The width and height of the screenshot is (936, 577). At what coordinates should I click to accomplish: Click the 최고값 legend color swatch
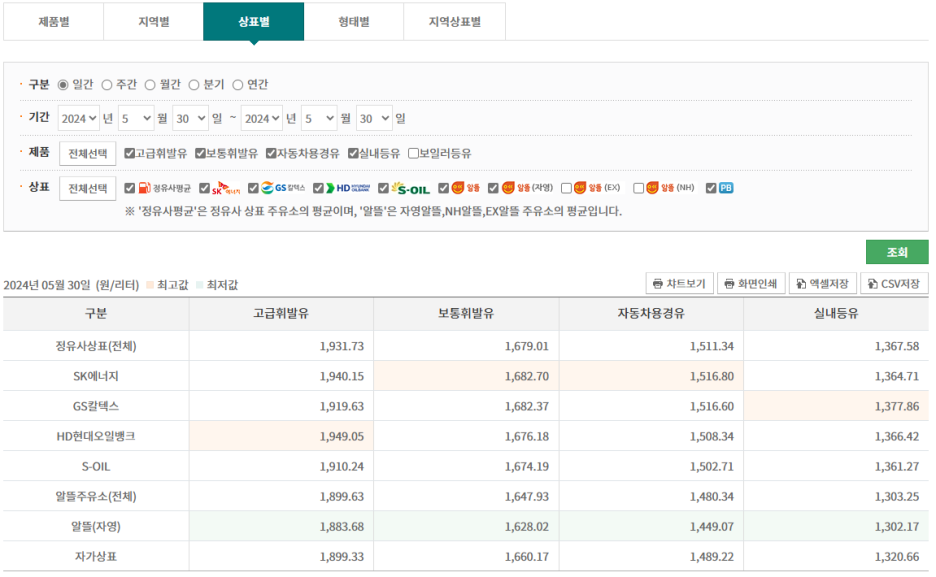coord(150,285)
